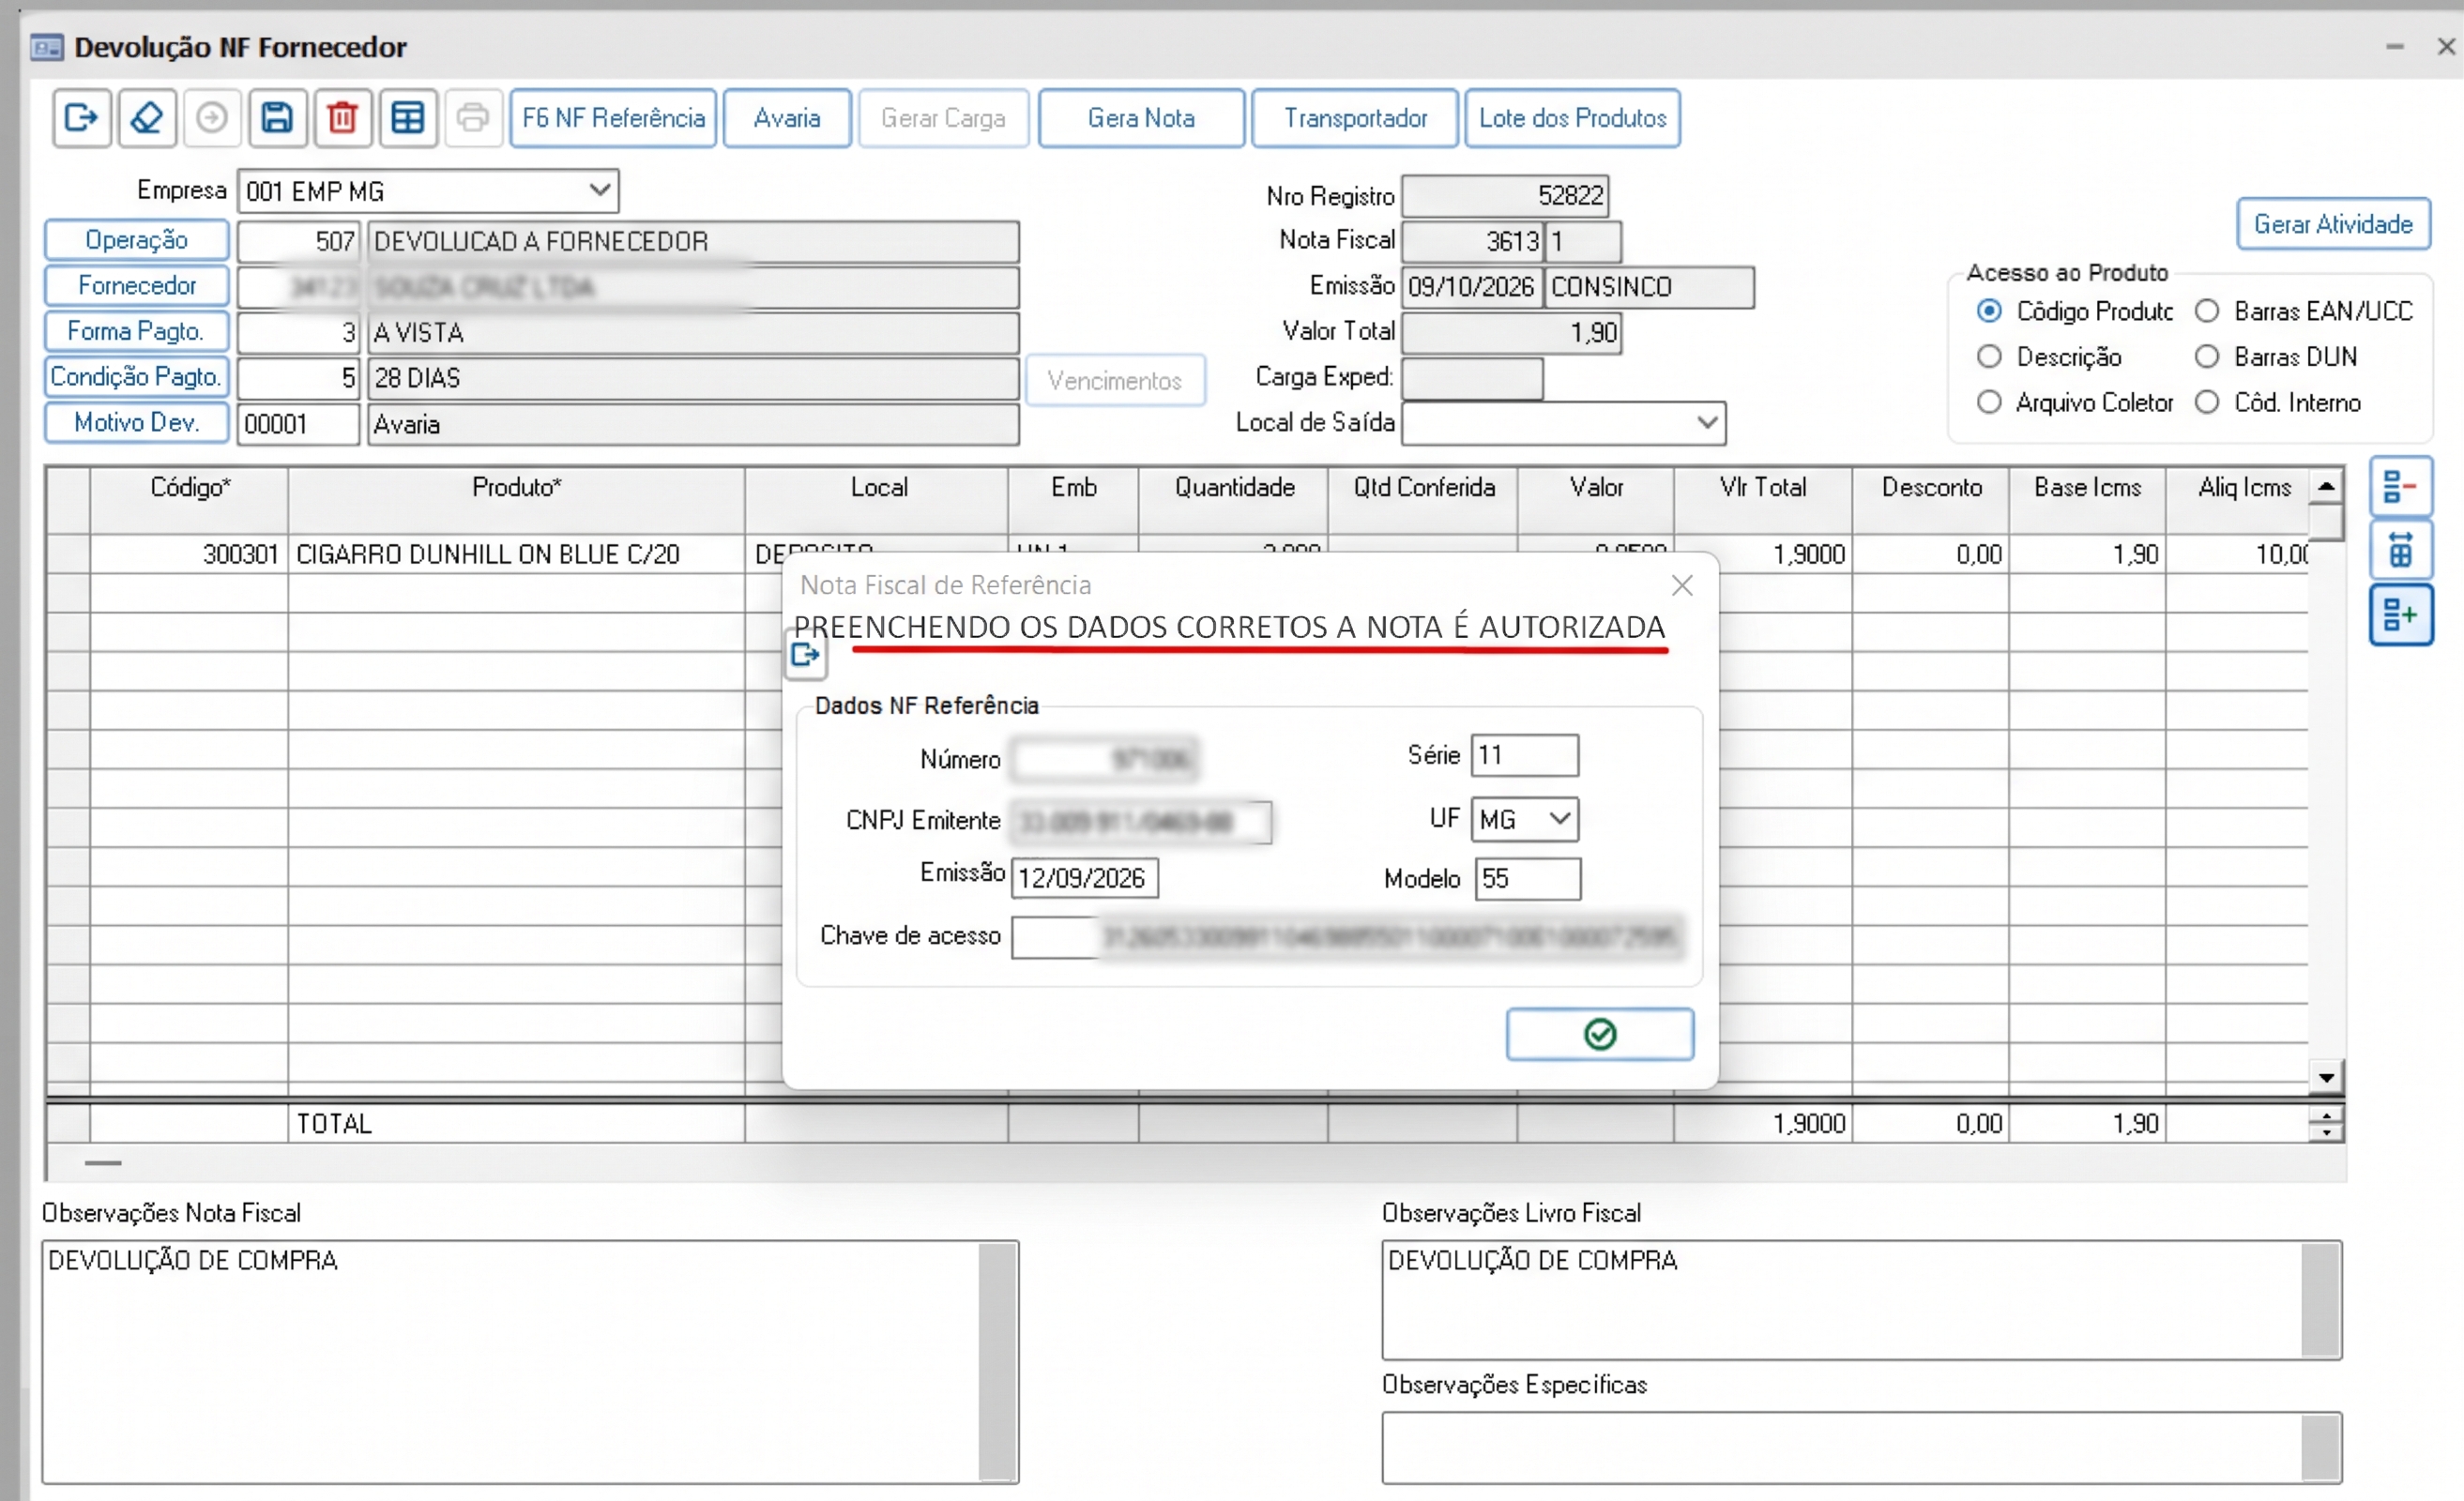The height and width of the screenshot is (1501, 2464).
Task: Click the Forma Pagto. lookup button
Action: click(137, 331)
